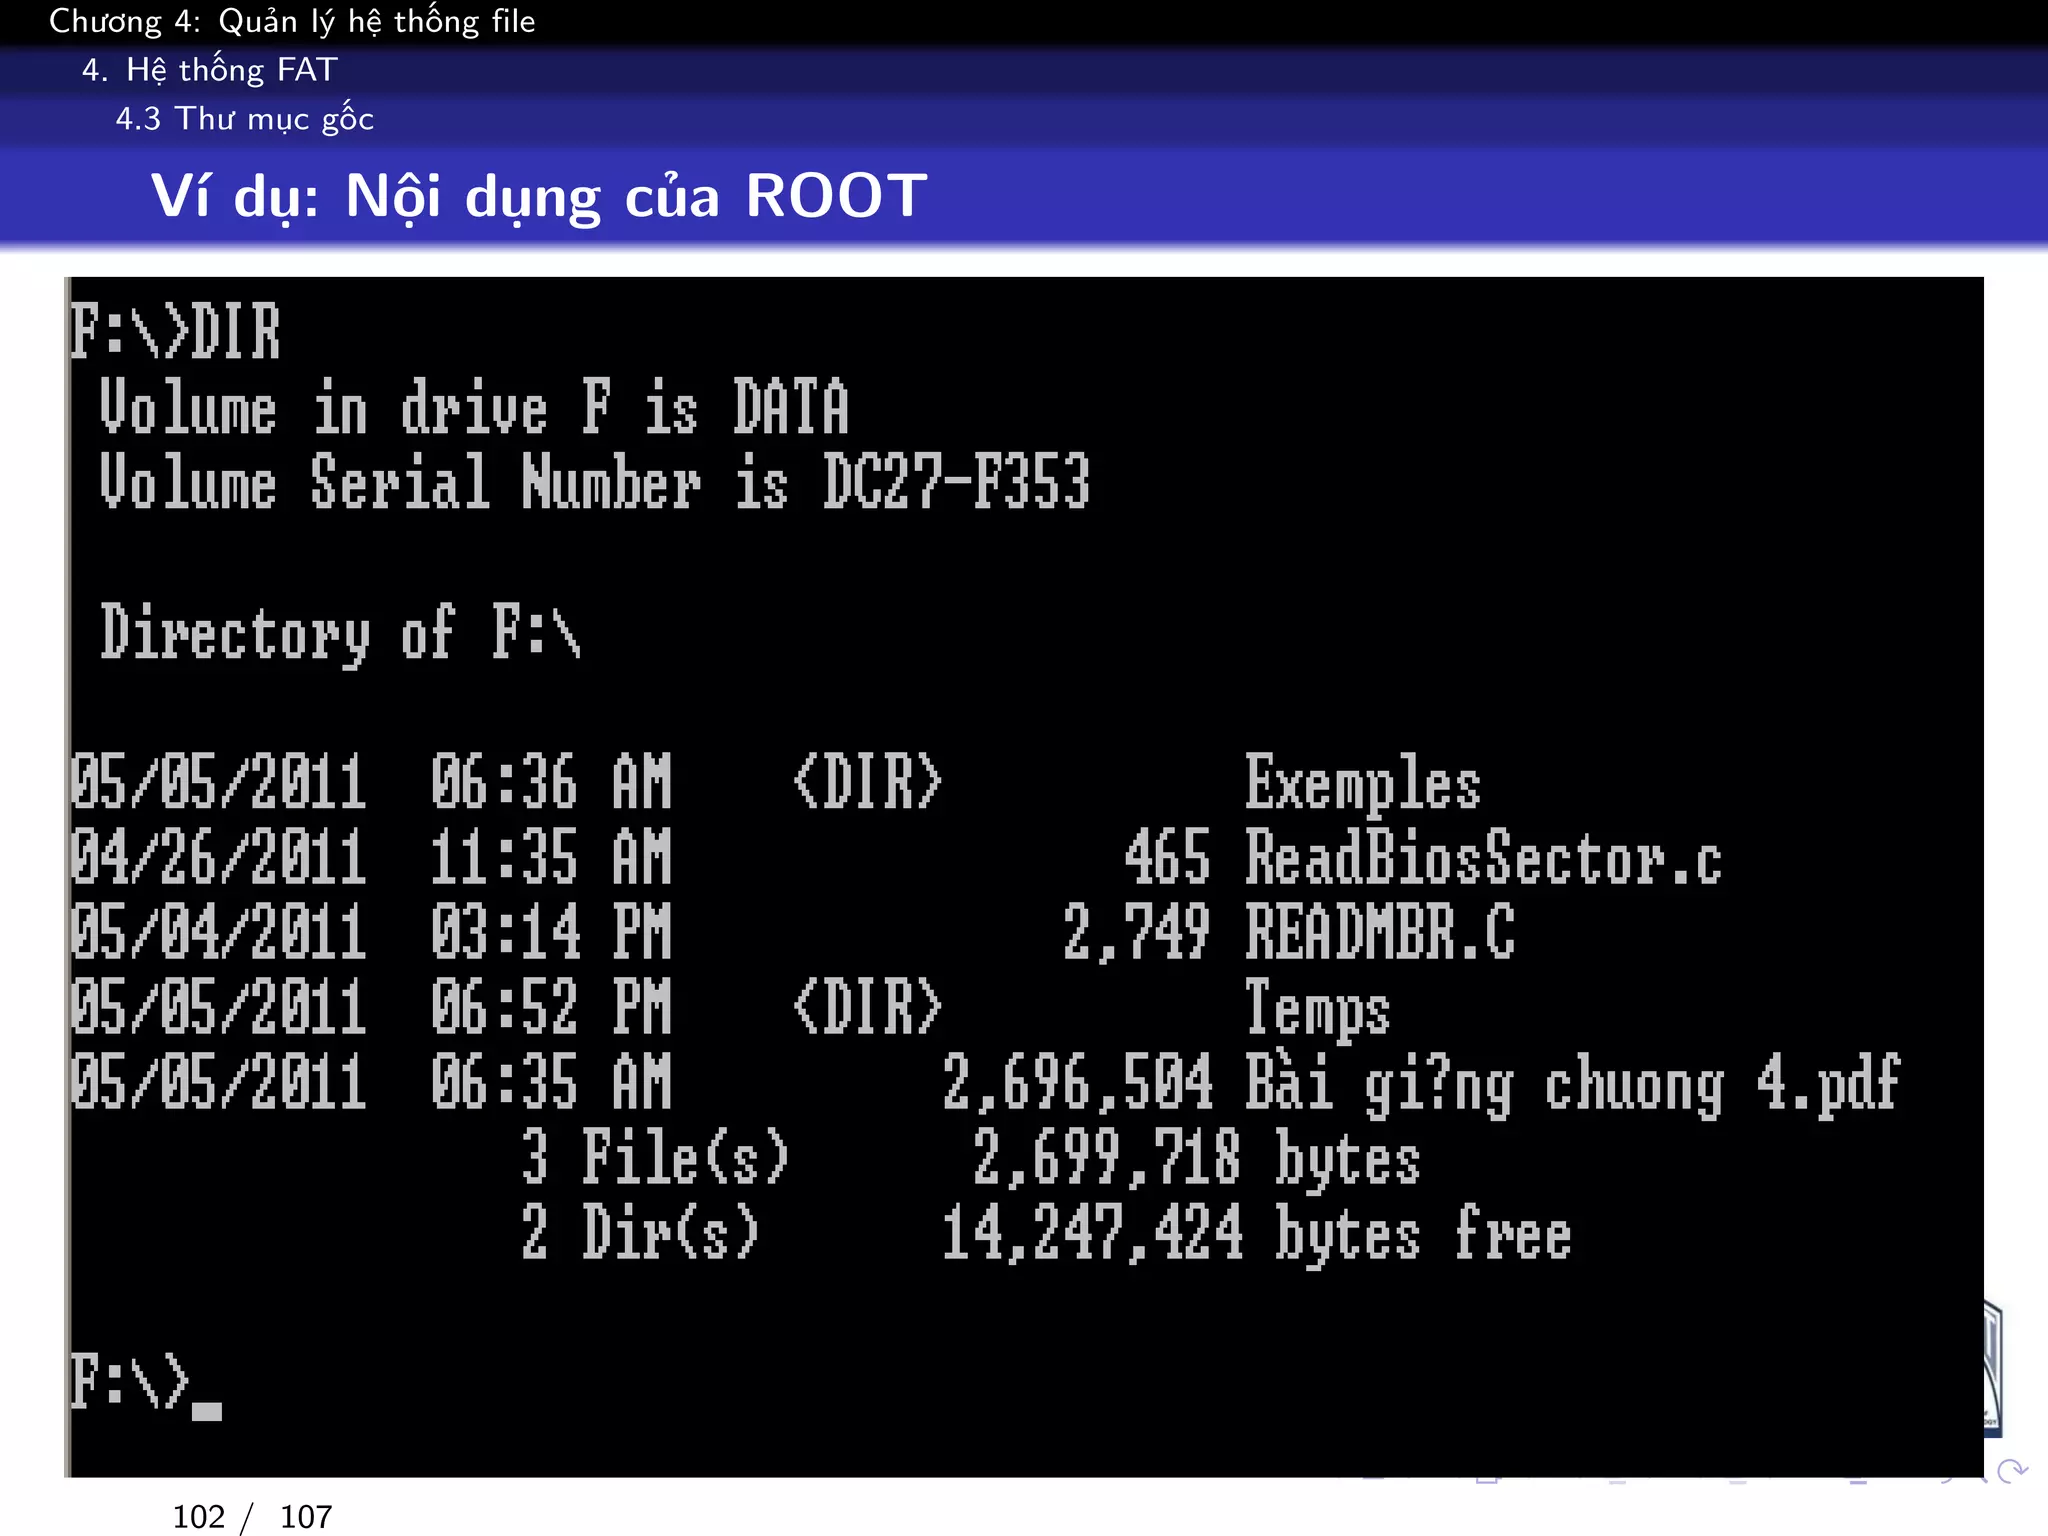This screenshot has height=1536, width=2048.
Task: Click the time '11:35 AM'
Action: click(551, 858)
